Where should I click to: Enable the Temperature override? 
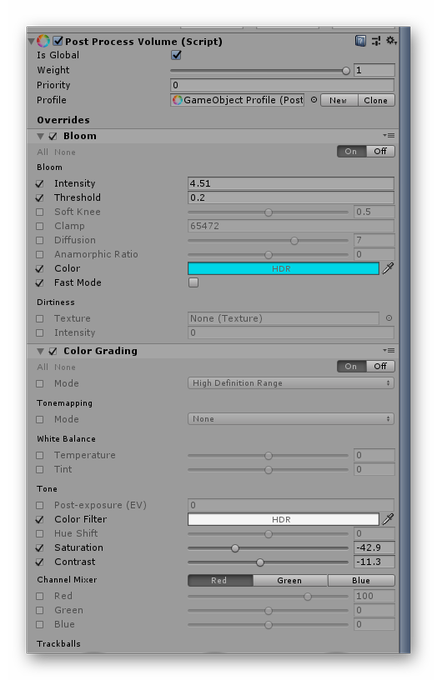point(40,455)
